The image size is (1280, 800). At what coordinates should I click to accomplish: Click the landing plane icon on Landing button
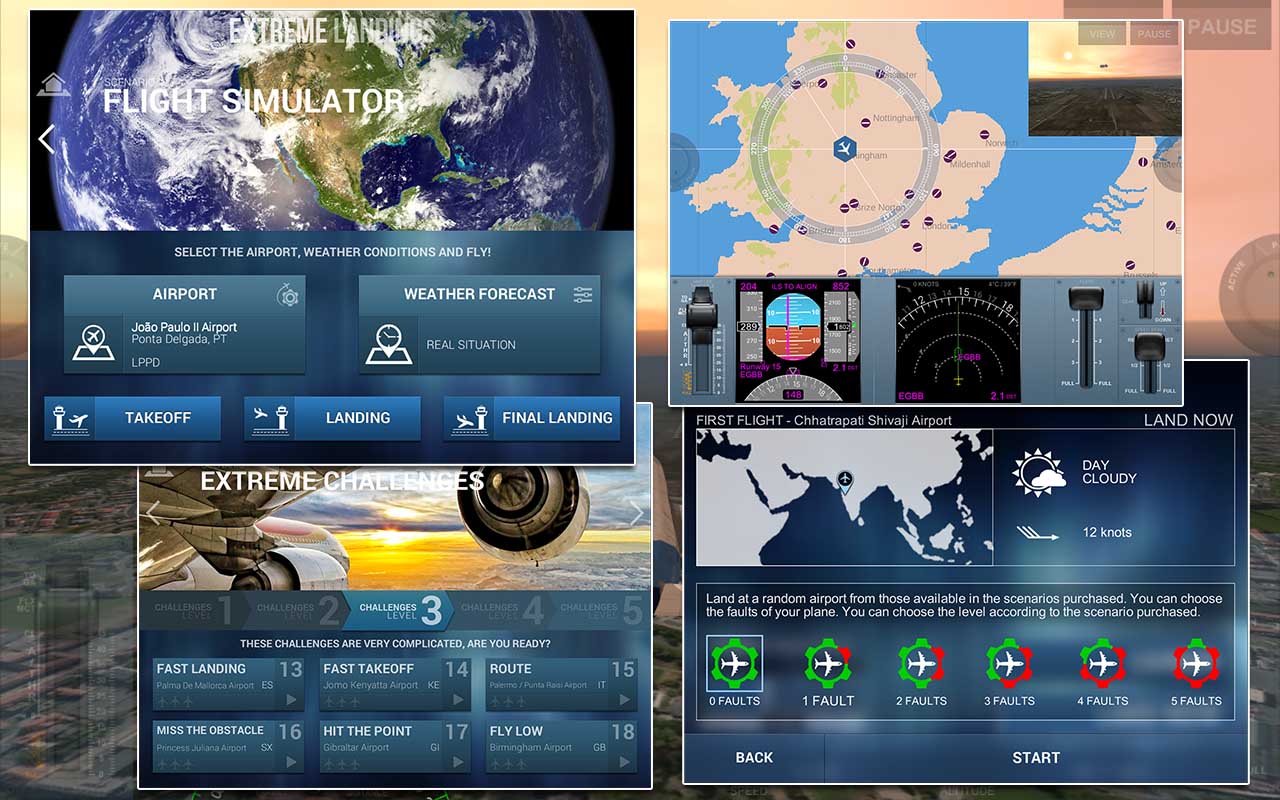pos(271,418)
